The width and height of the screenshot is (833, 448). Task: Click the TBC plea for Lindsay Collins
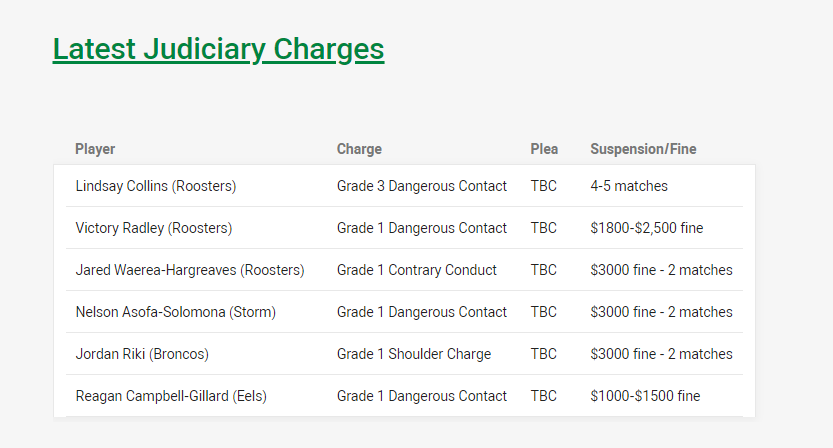pos(543,186)
